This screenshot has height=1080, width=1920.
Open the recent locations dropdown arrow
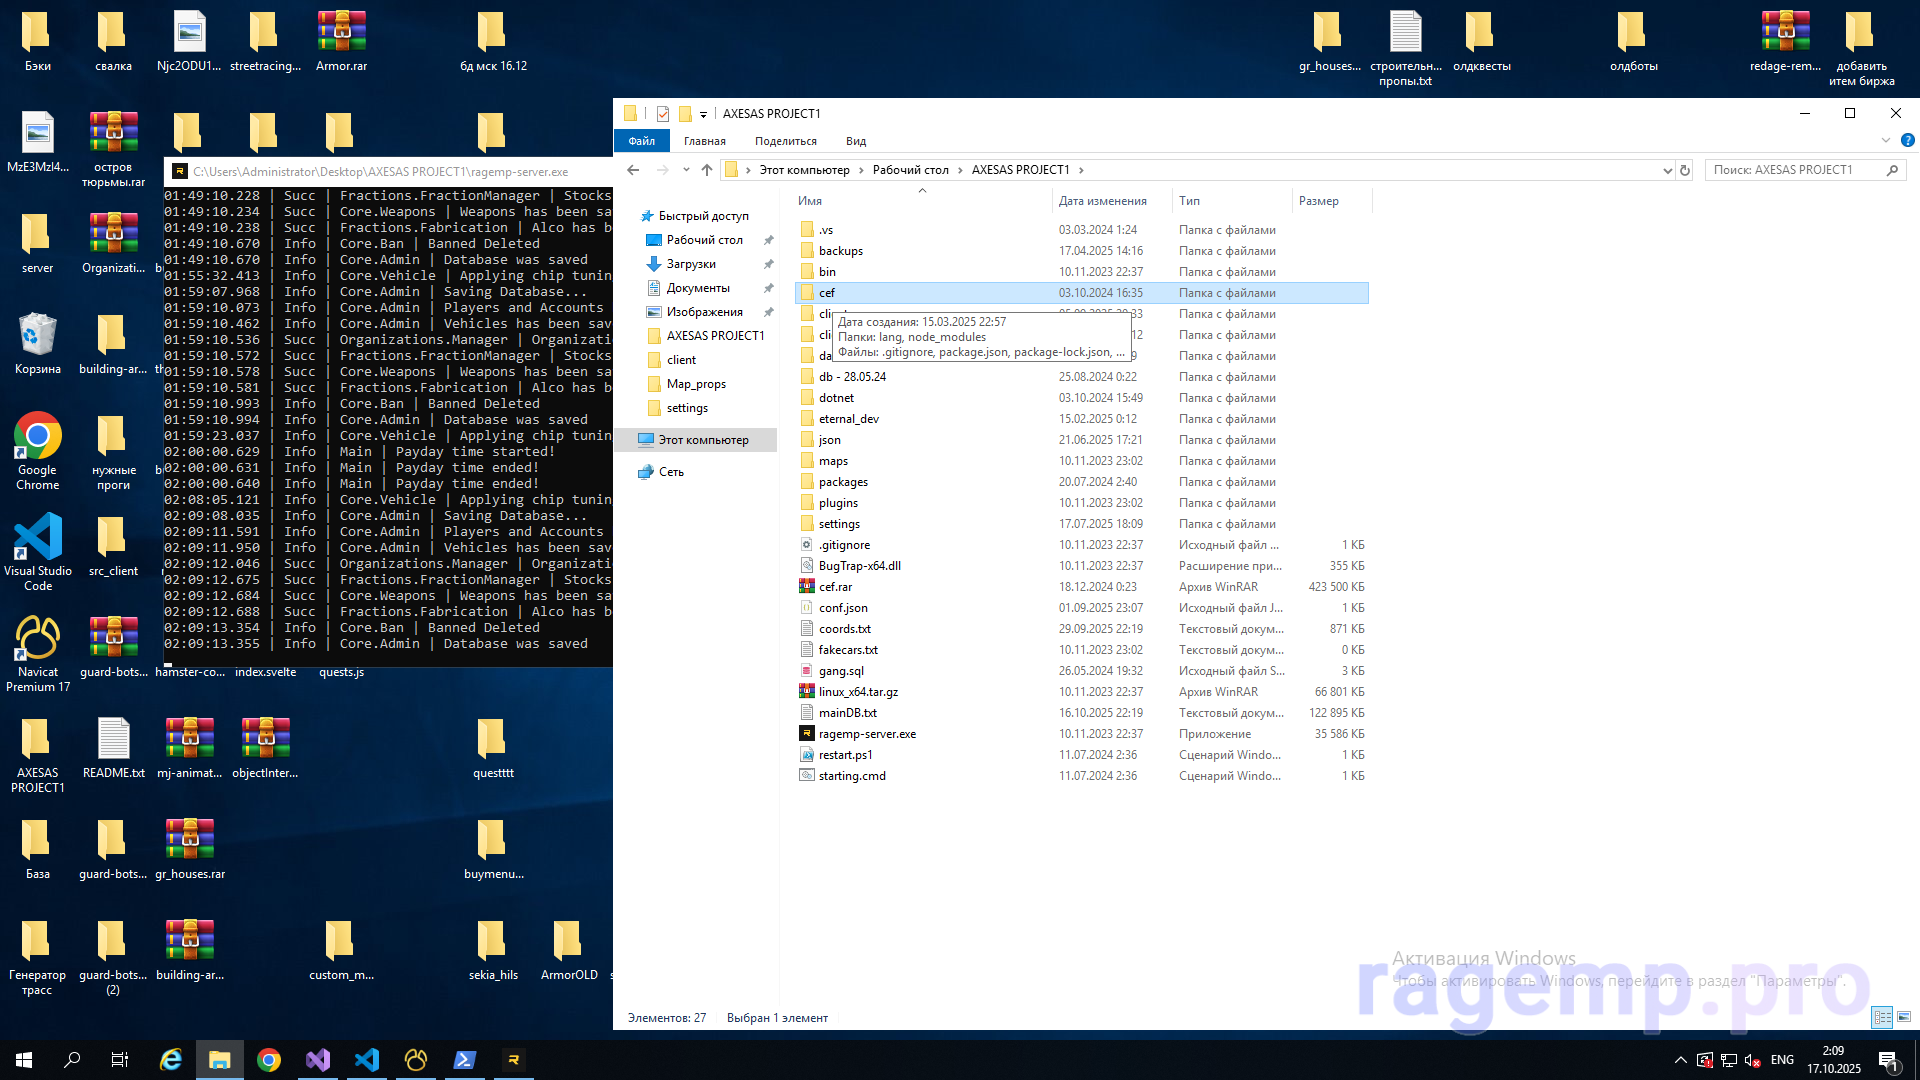(x=686, y=170)
